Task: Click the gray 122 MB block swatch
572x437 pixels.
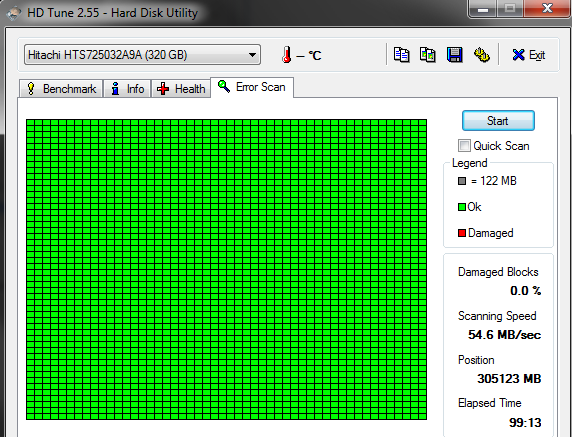Action: tap(462, 181)
